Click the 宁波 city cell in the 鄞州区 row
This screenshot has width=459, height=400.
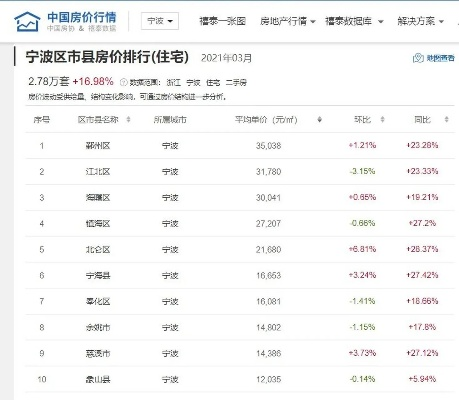170,146
